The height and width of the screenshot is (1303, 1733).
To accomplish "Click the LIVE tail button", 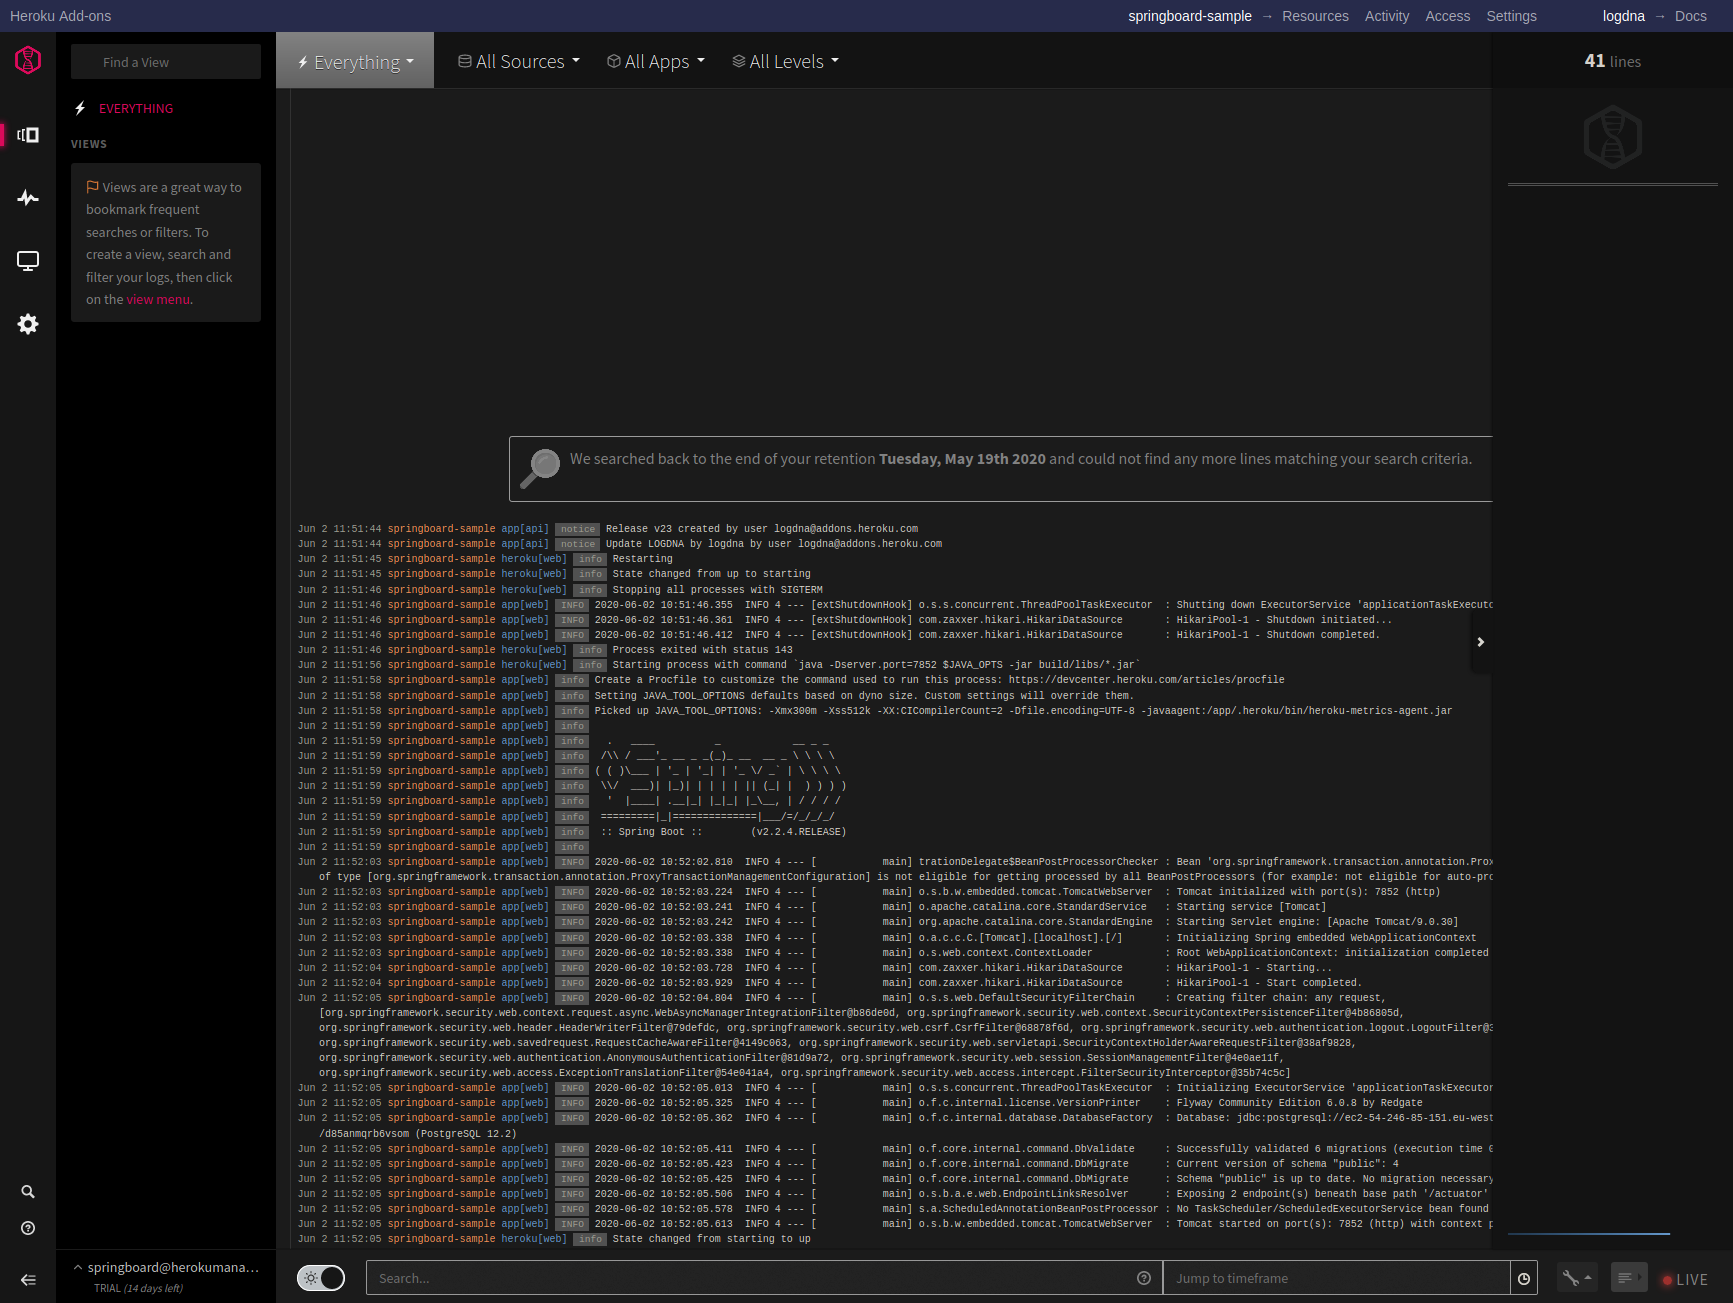I will [x=1685, y=1279].
